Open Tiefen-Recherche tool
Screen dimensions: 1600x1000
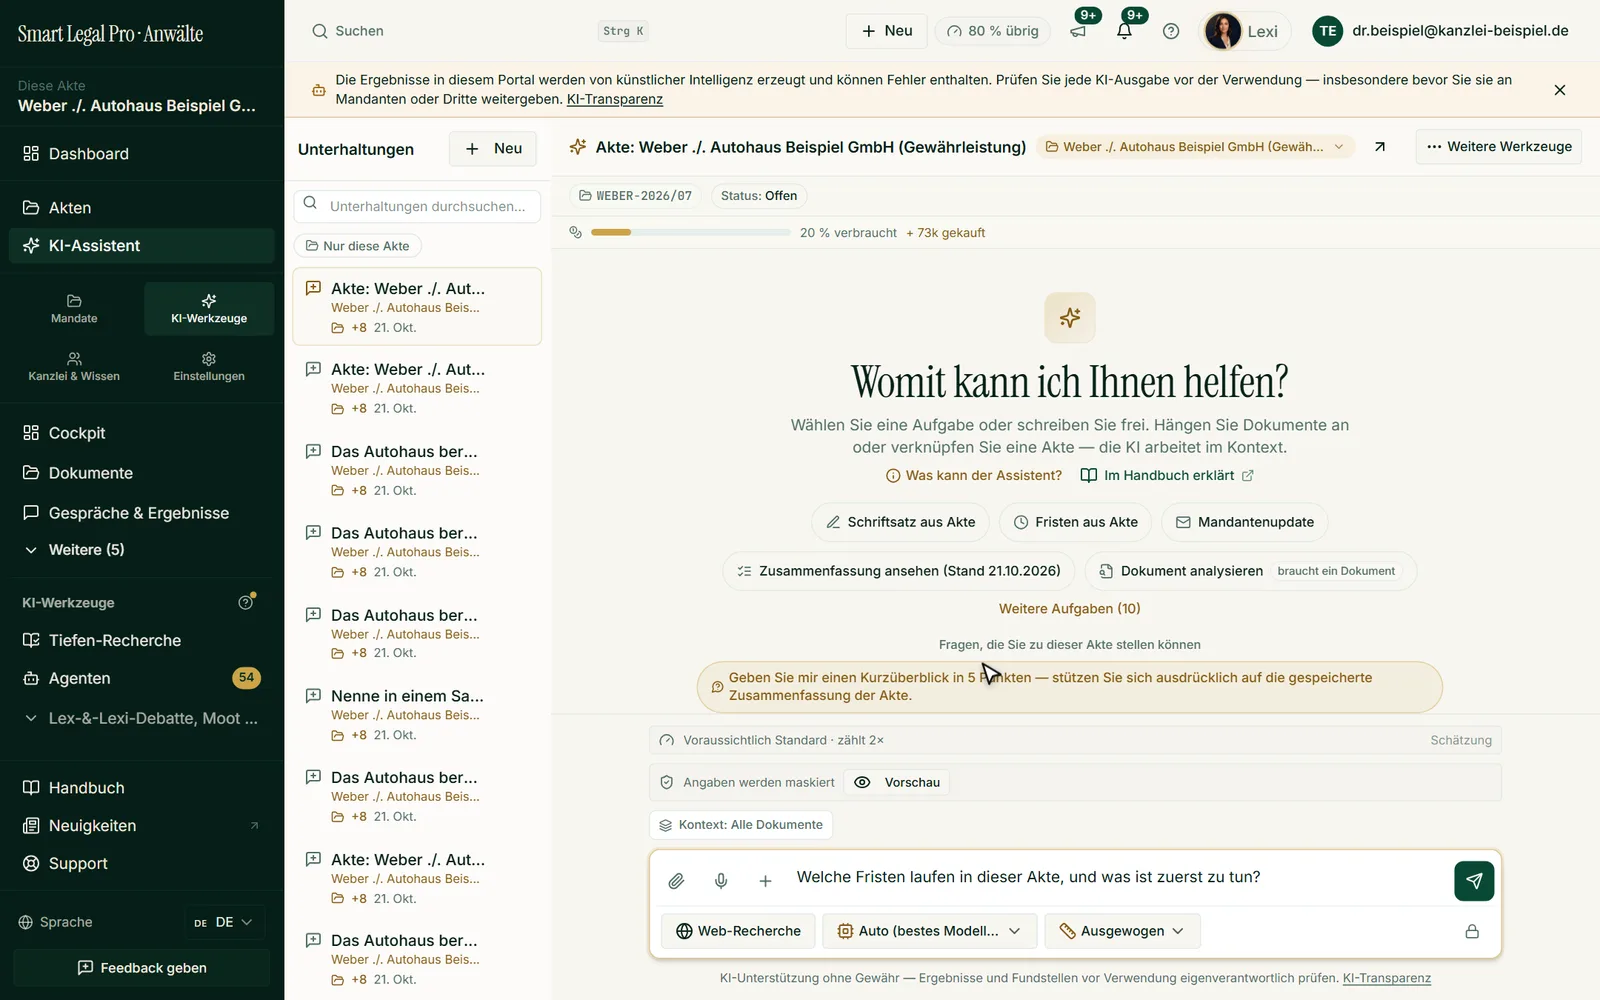(x=142, y=640)
